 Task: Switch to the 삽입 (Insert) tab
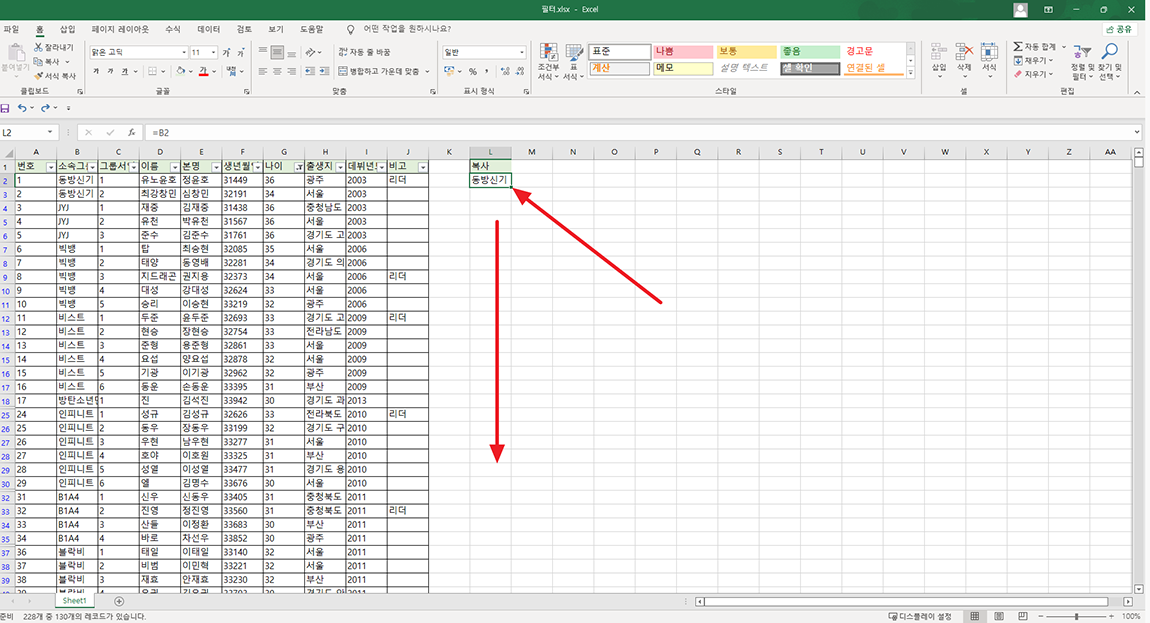click(x=67, y=29)
